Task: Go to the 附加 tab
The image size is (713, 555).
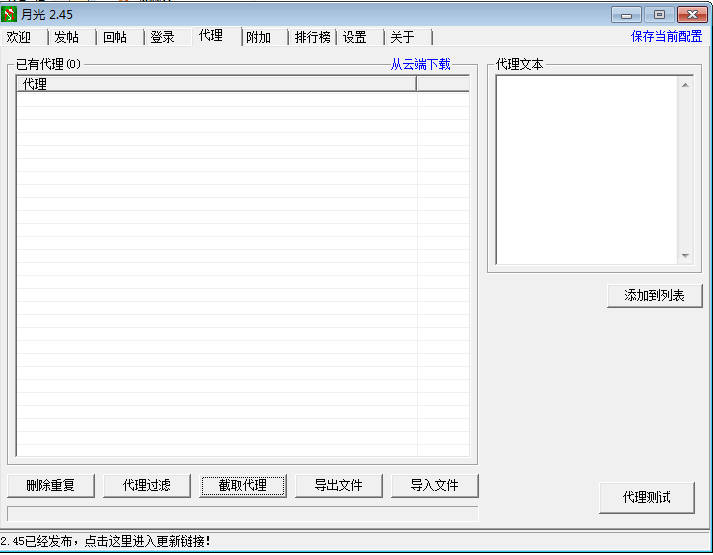Action: pyautogui.click(x=259, y=37)
